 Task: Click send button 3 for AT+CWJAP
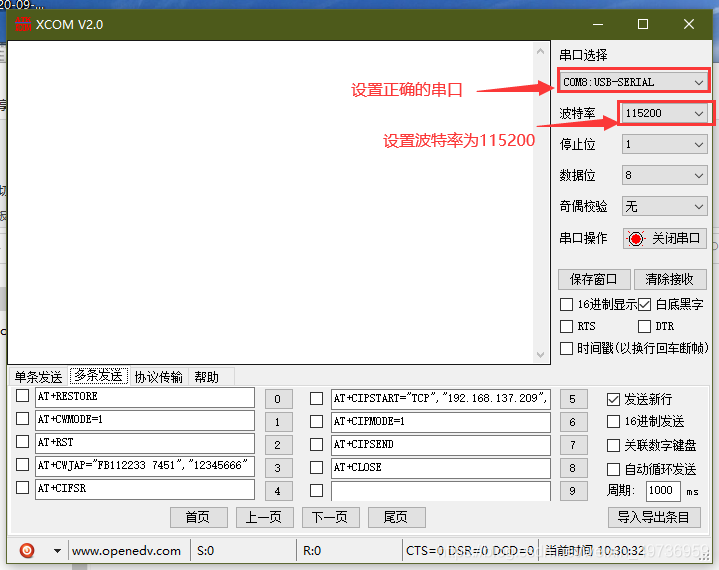pos(278,468)
